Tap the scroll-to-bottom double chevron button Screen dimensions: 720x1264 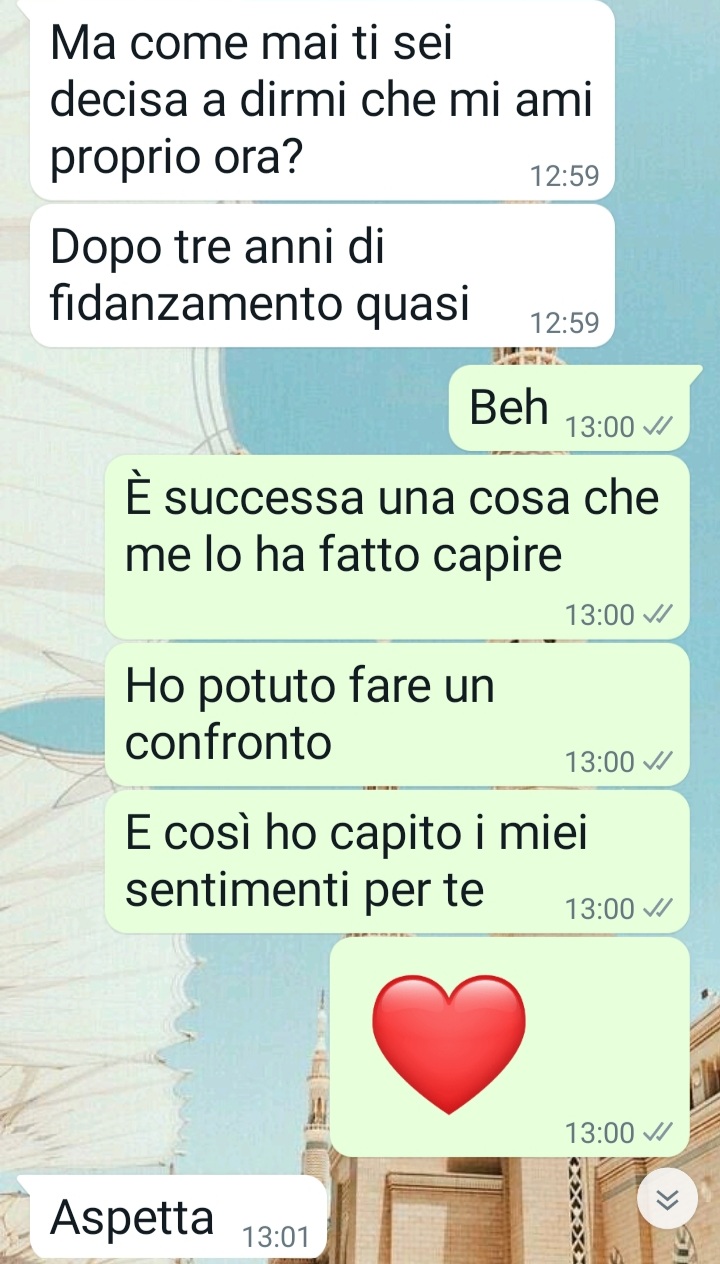pos(669,1199)
